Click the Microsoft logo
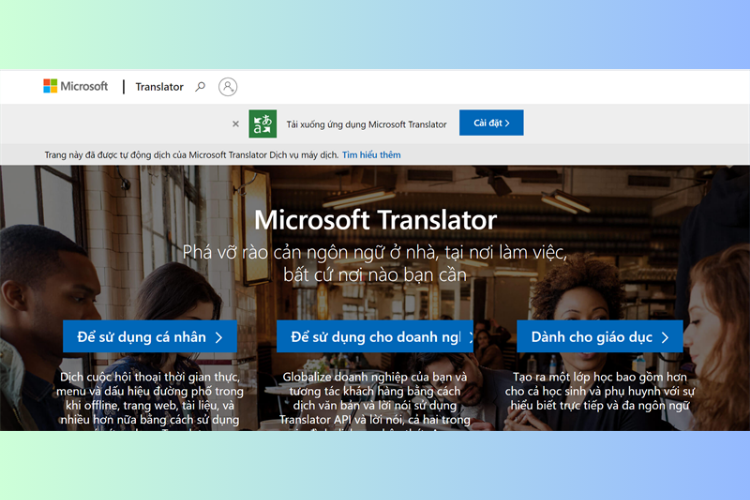750x500 pixels. tap(76, 86)
